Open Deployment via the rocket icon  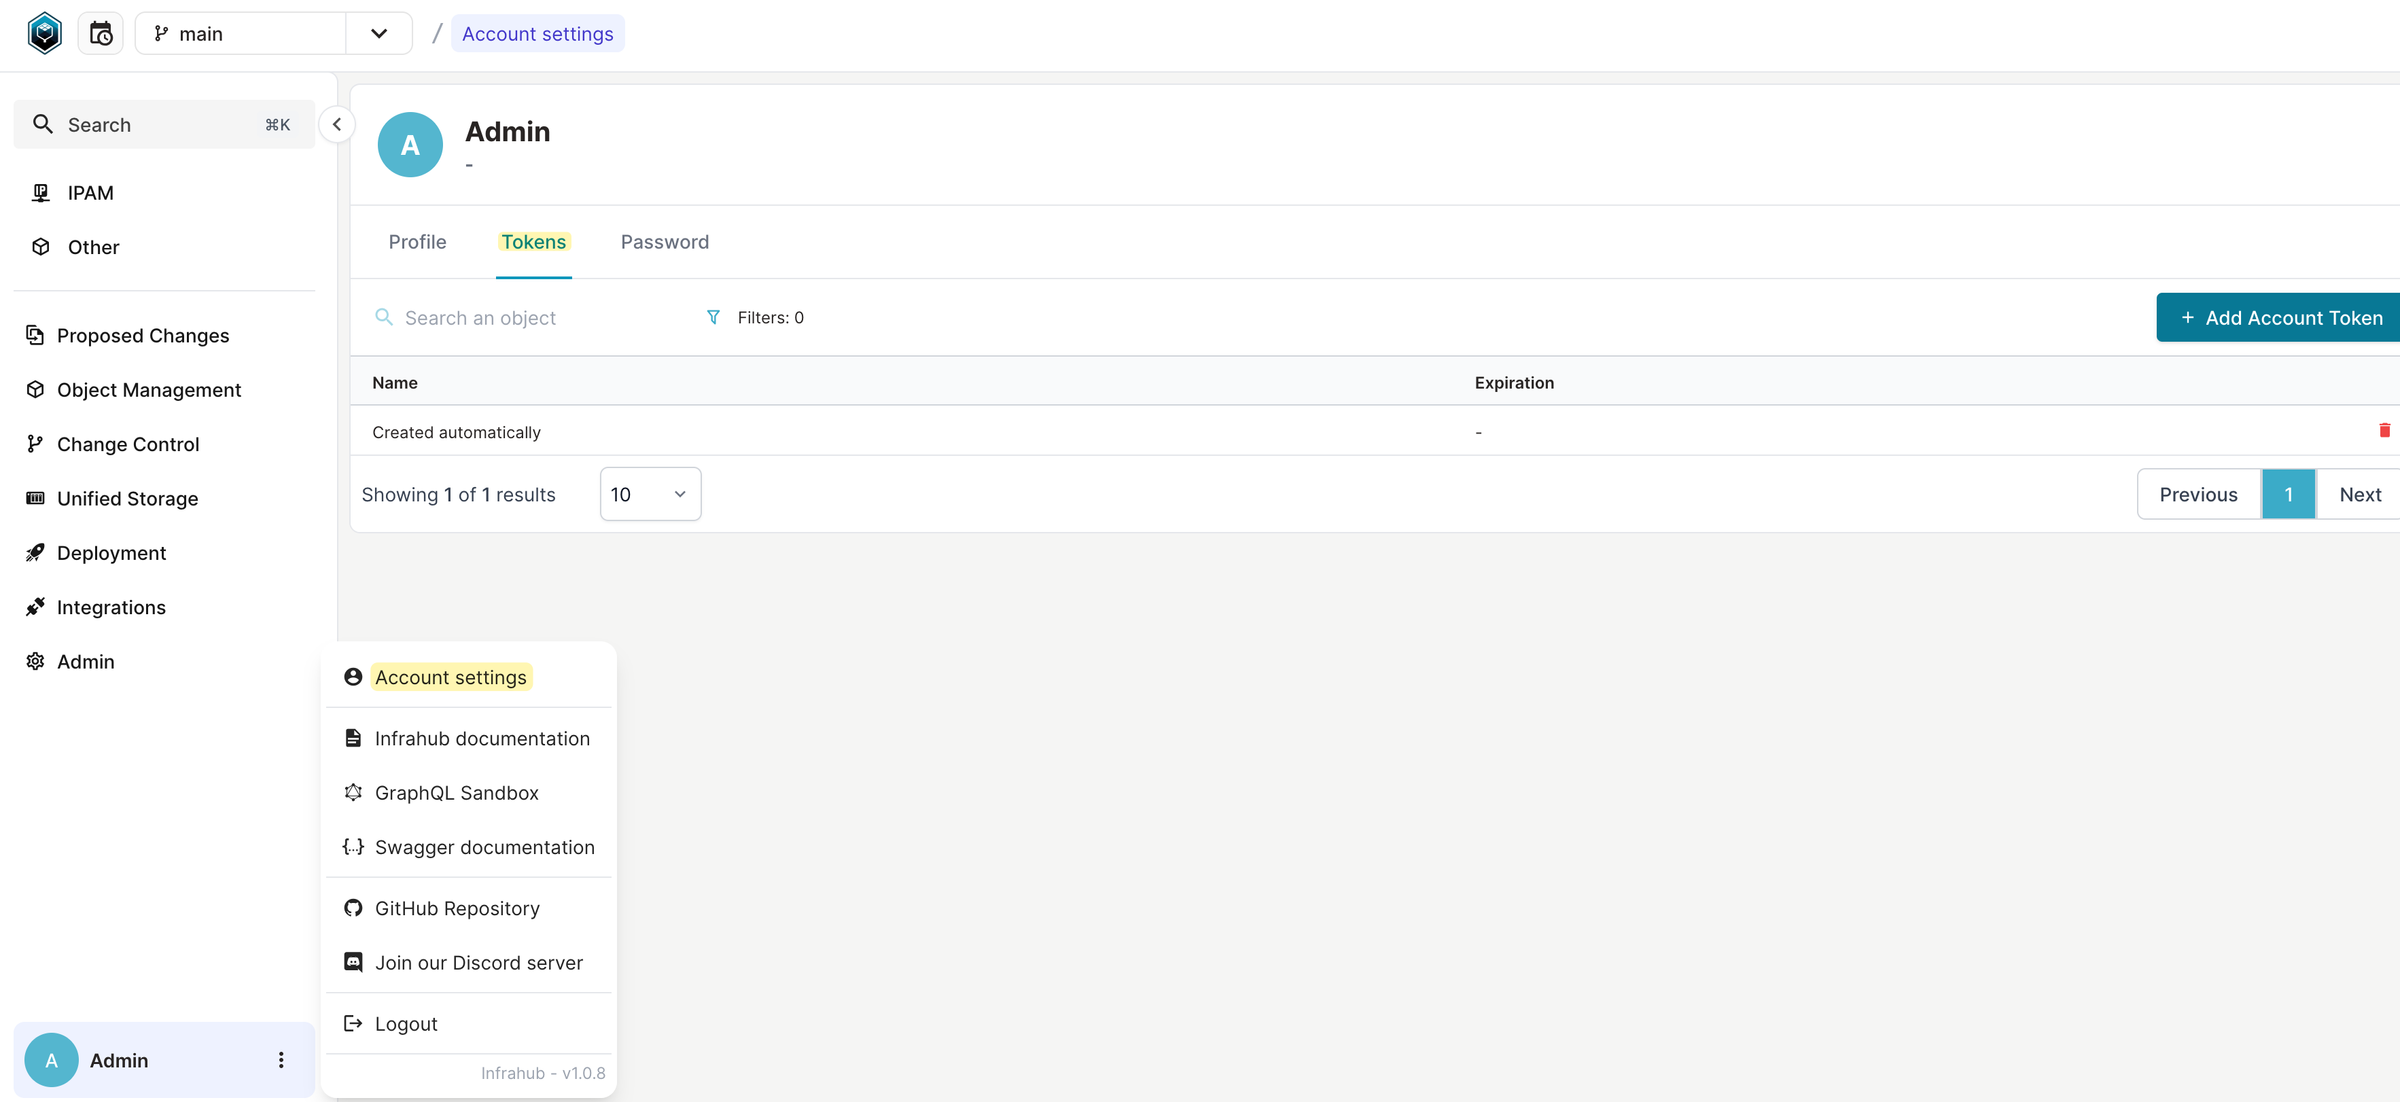click(35, 552)
